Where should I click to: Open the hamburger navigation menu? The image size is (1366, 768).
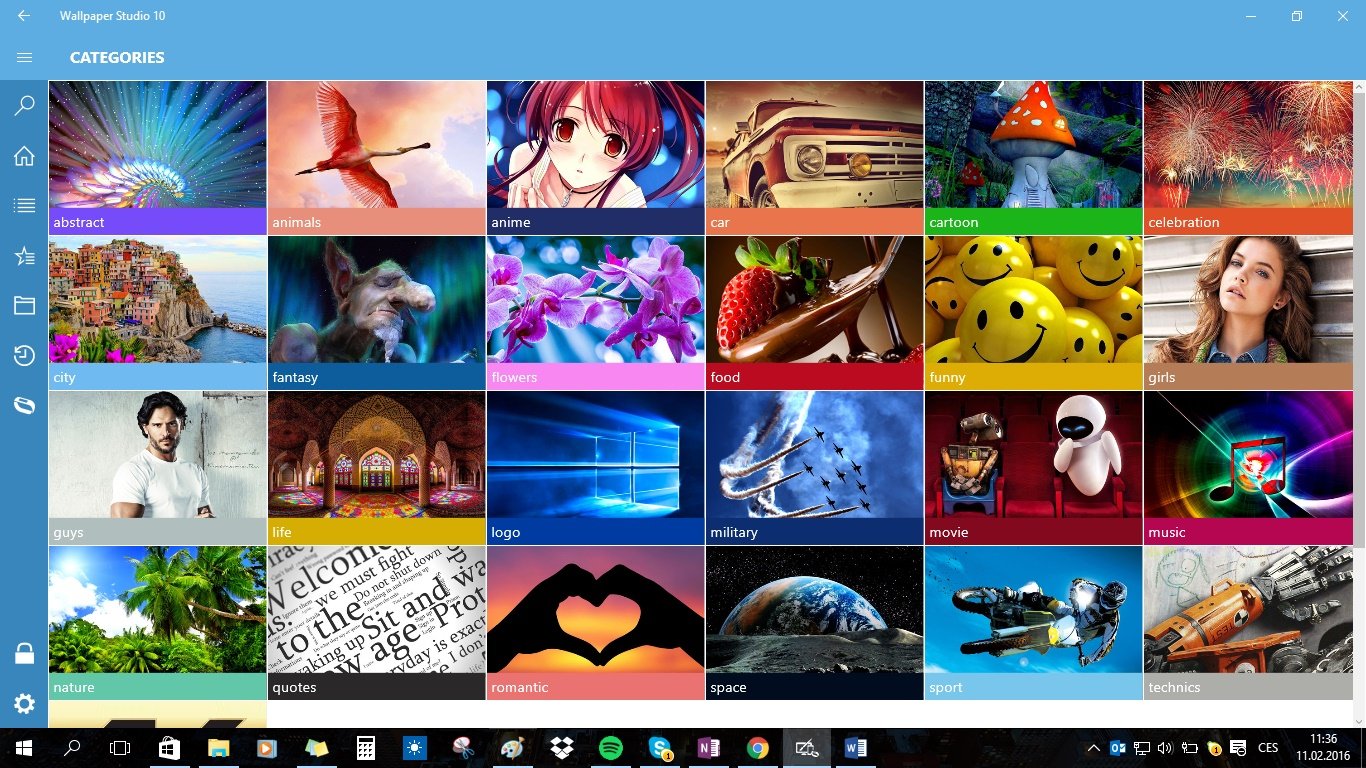pos(24,58)
